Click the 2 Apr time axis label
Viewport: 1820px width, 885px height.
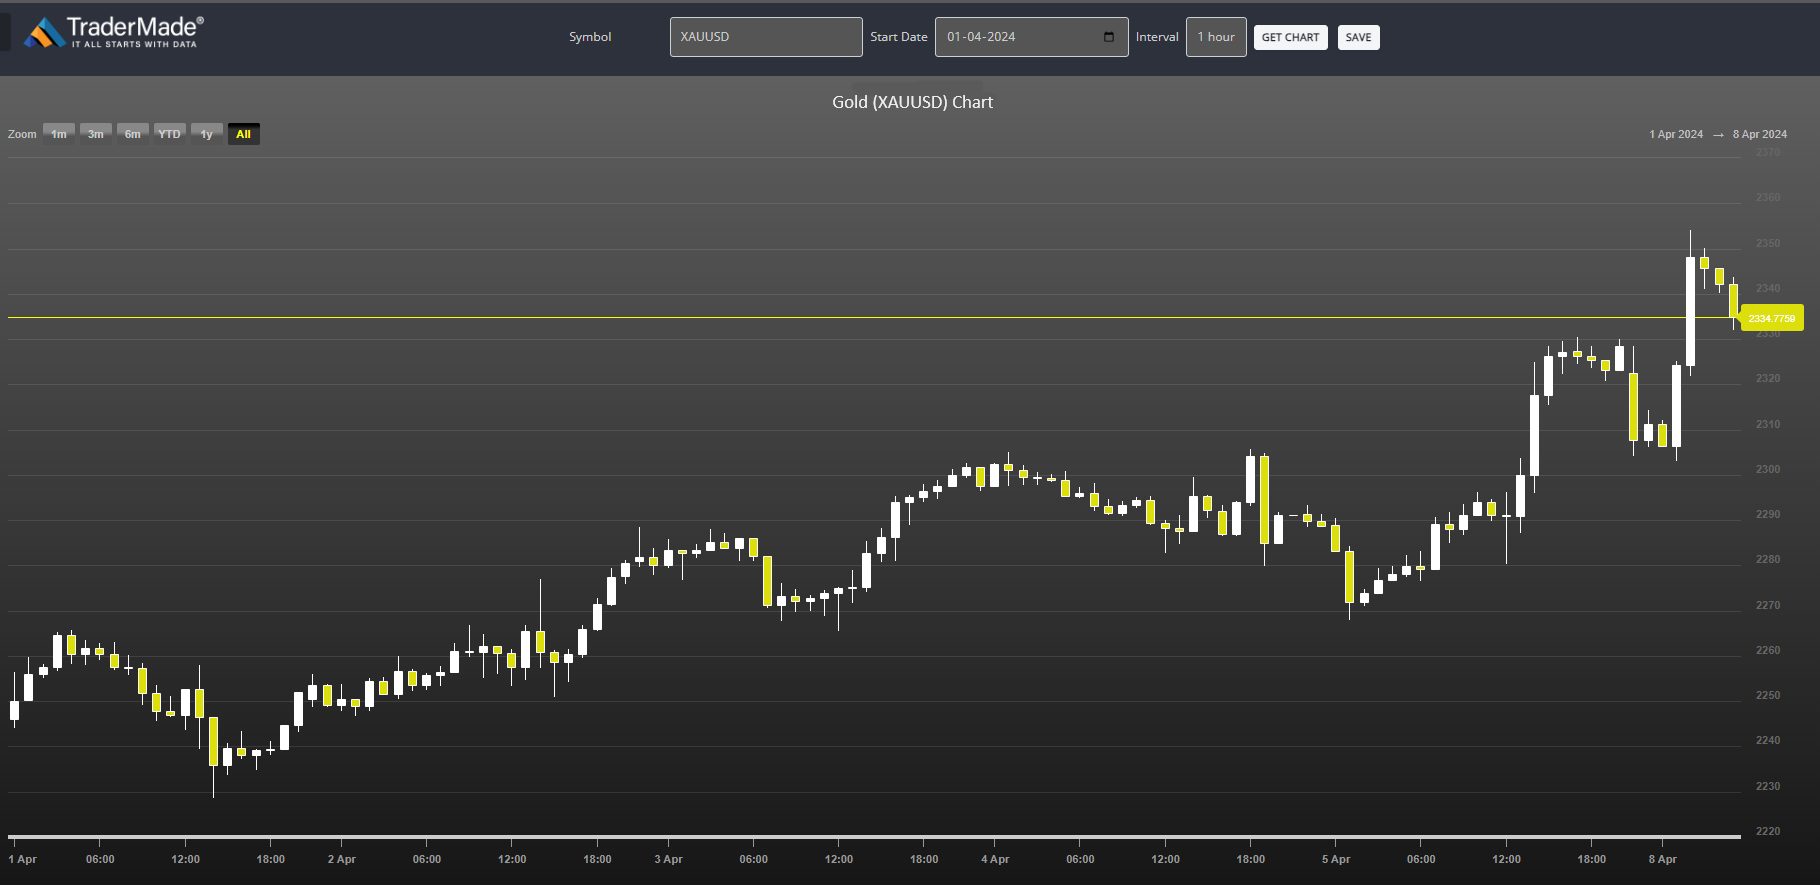tap(342, 859)
